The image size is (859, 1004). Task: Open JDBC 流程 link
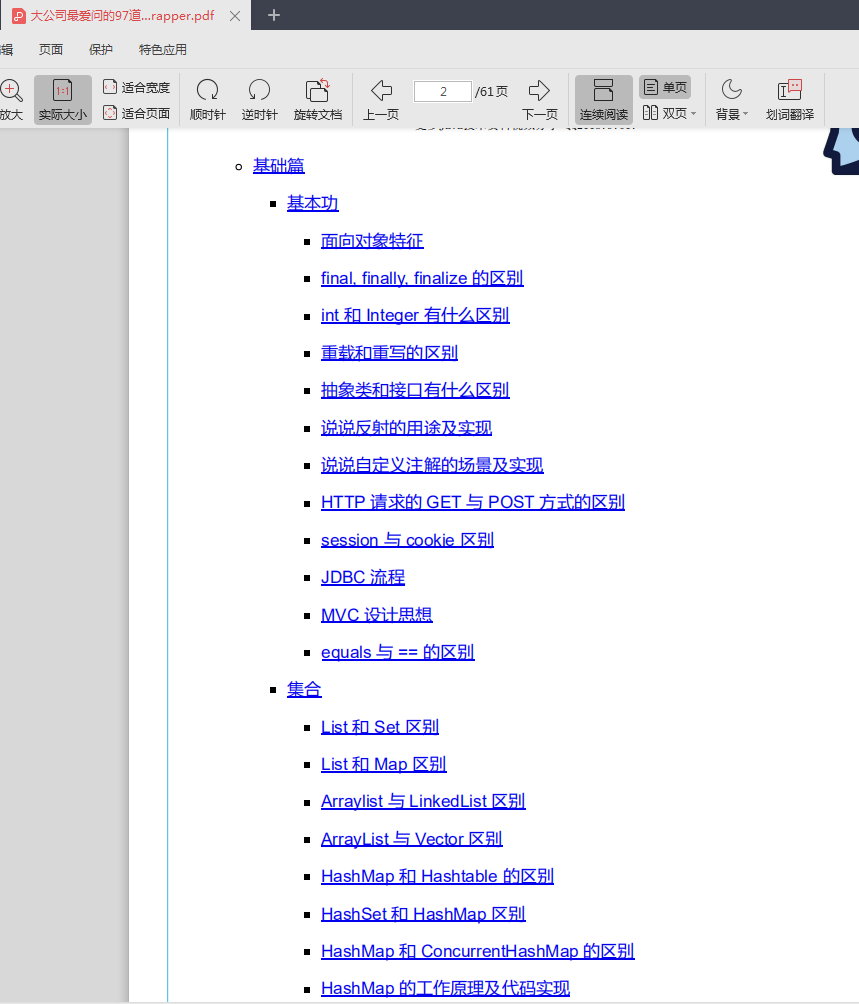(x=363, y=577)
